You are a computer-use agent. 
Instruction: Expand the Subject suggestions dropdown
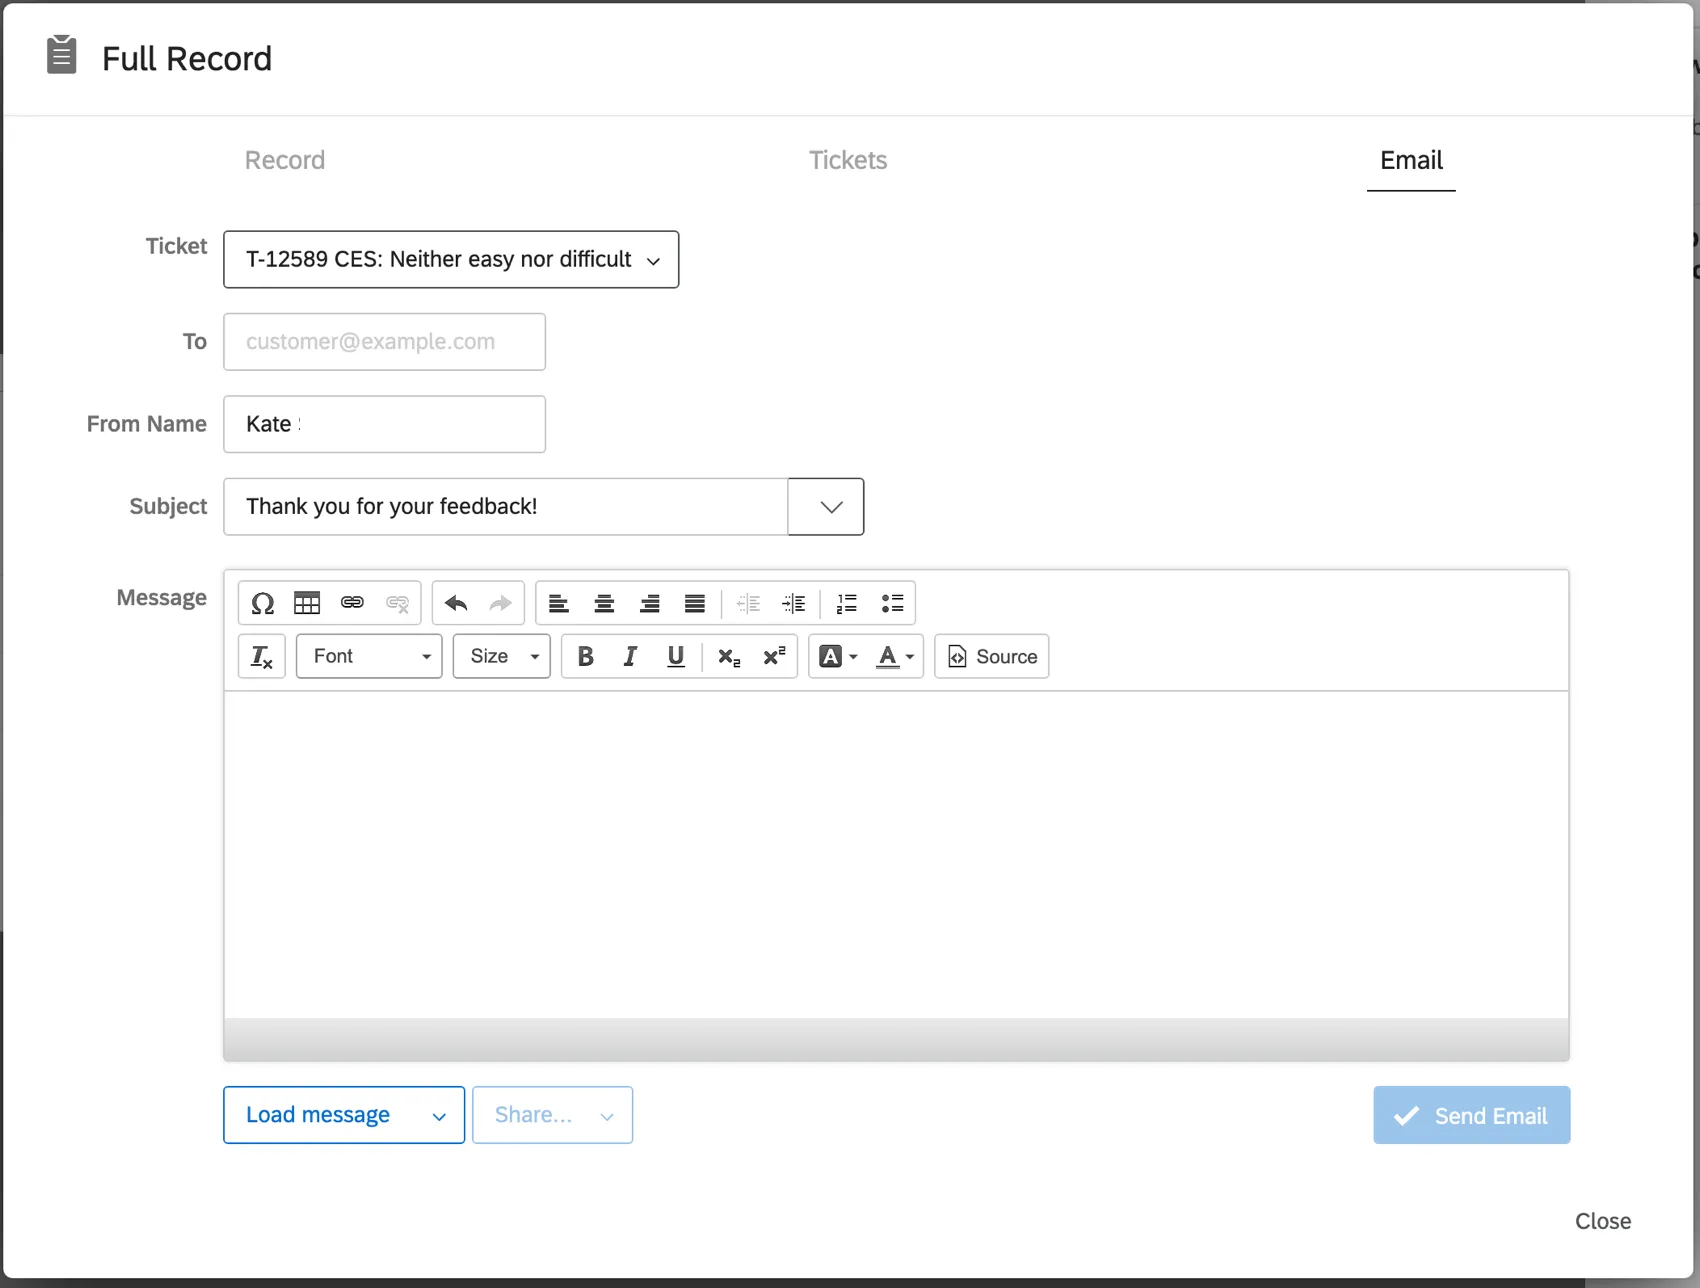point(825,506)
